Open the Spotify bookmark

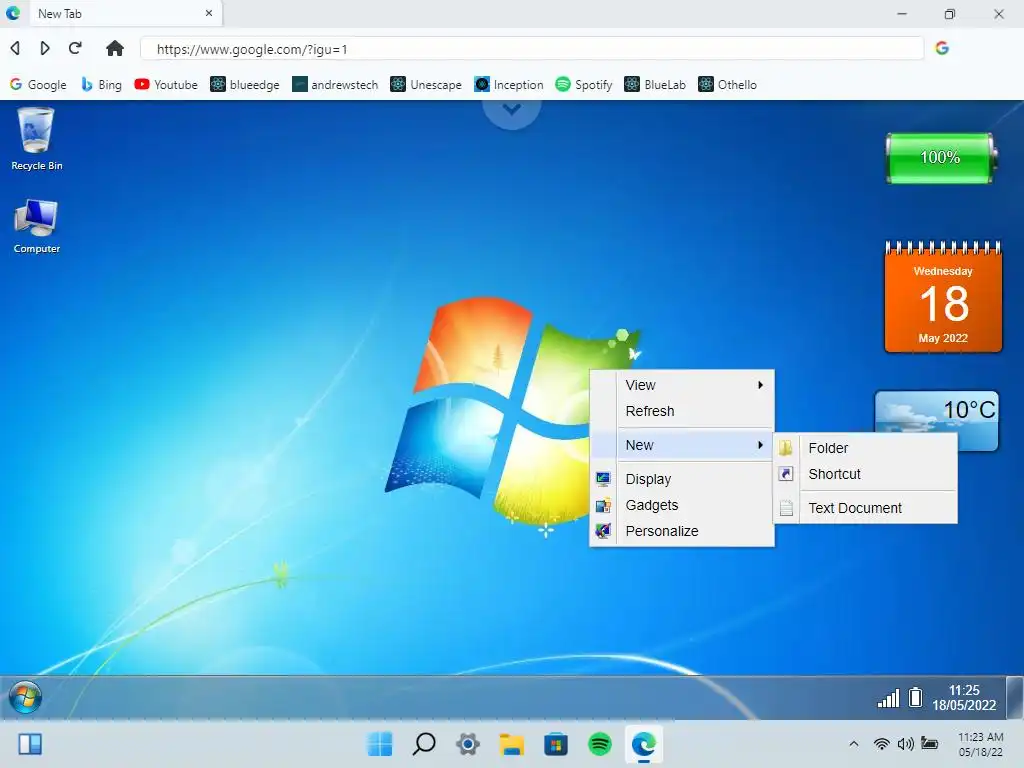tap(584, 85)
